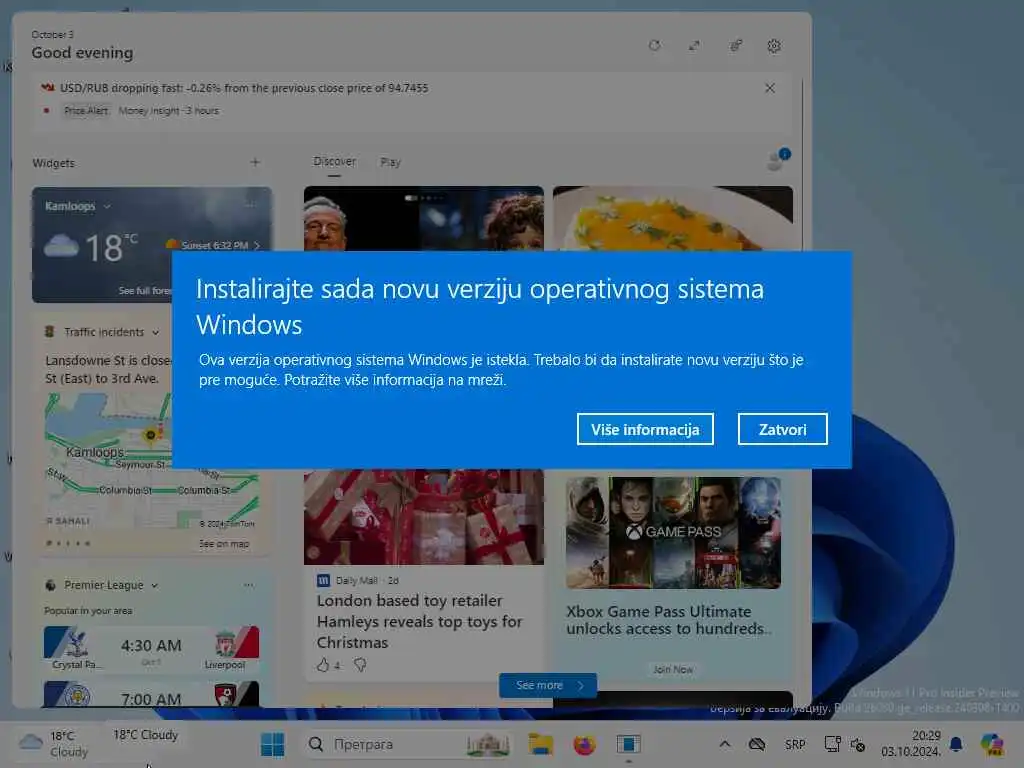
Task: Click the Price Alert tag
Action: (86, 110)
